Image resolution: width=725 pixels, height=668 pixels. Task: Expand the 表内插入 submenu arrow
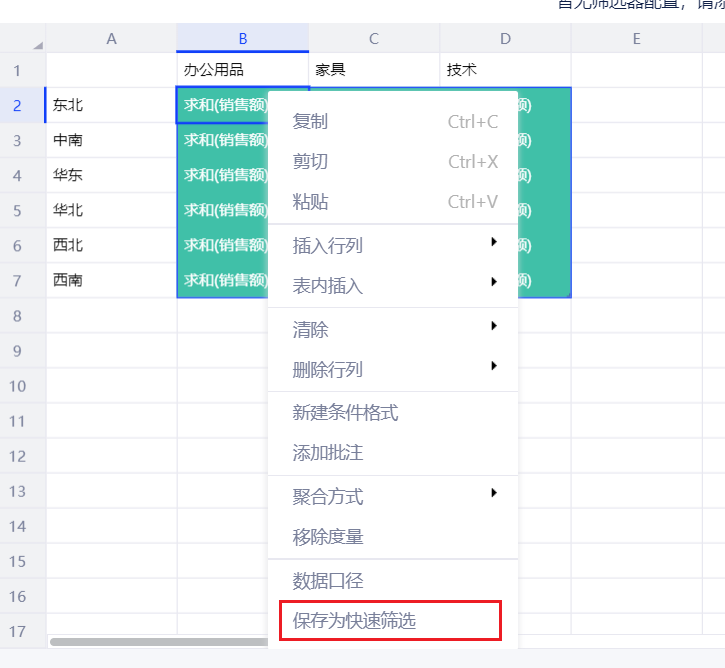[493, 282]
